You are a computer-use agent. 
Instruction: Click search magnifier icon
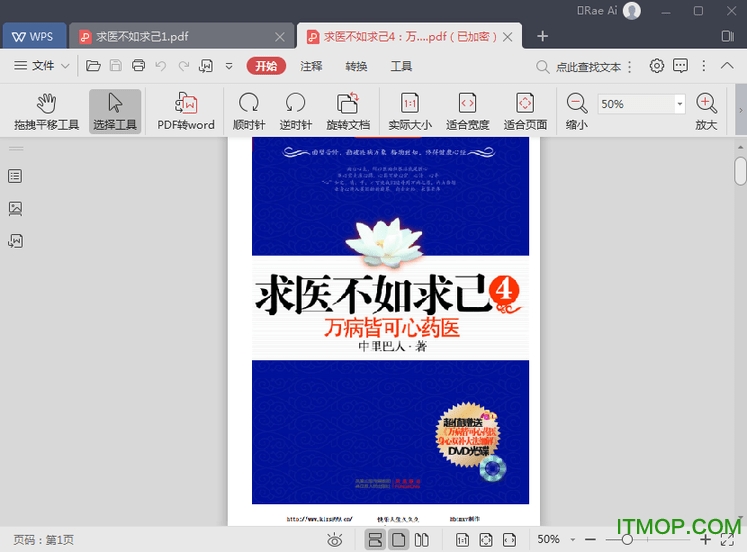542,67
